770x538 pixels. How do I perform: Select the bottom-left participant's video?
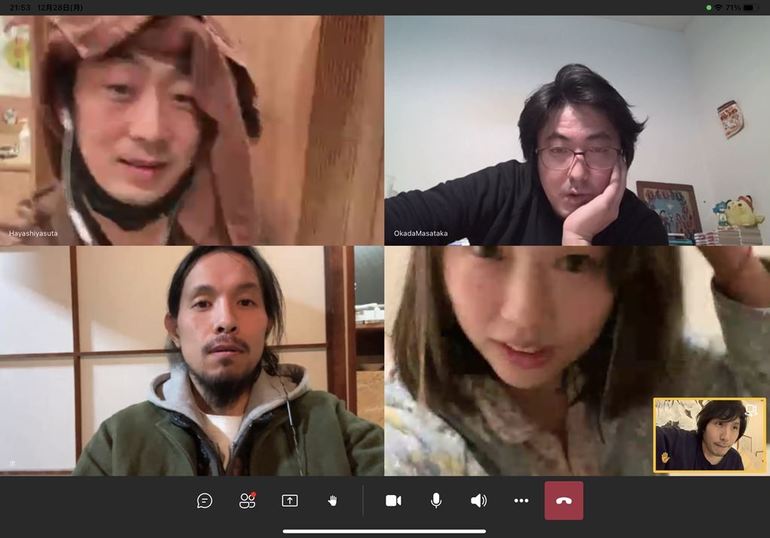192,360
